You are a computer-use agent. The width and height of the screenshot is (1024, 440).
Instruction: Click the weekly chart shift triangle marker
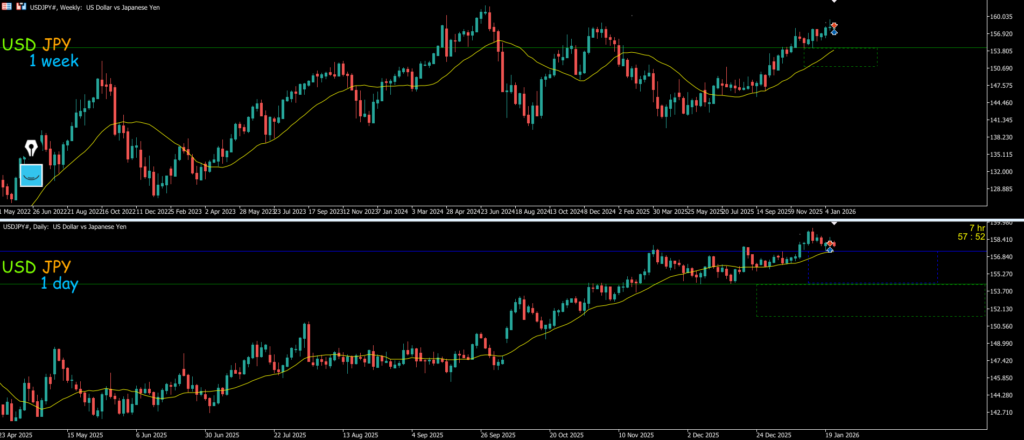point(834,2)
